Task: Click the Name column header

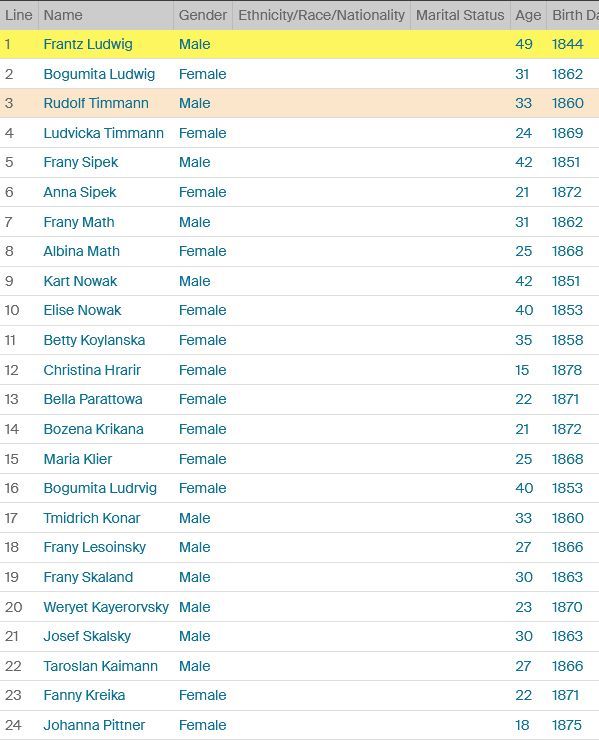Action: coord(63,15)
